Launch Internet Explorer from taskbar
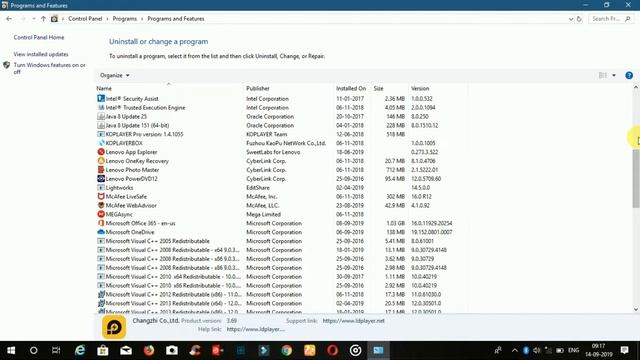The height and width of the screenshot is (360, 640). click(80, 350)
